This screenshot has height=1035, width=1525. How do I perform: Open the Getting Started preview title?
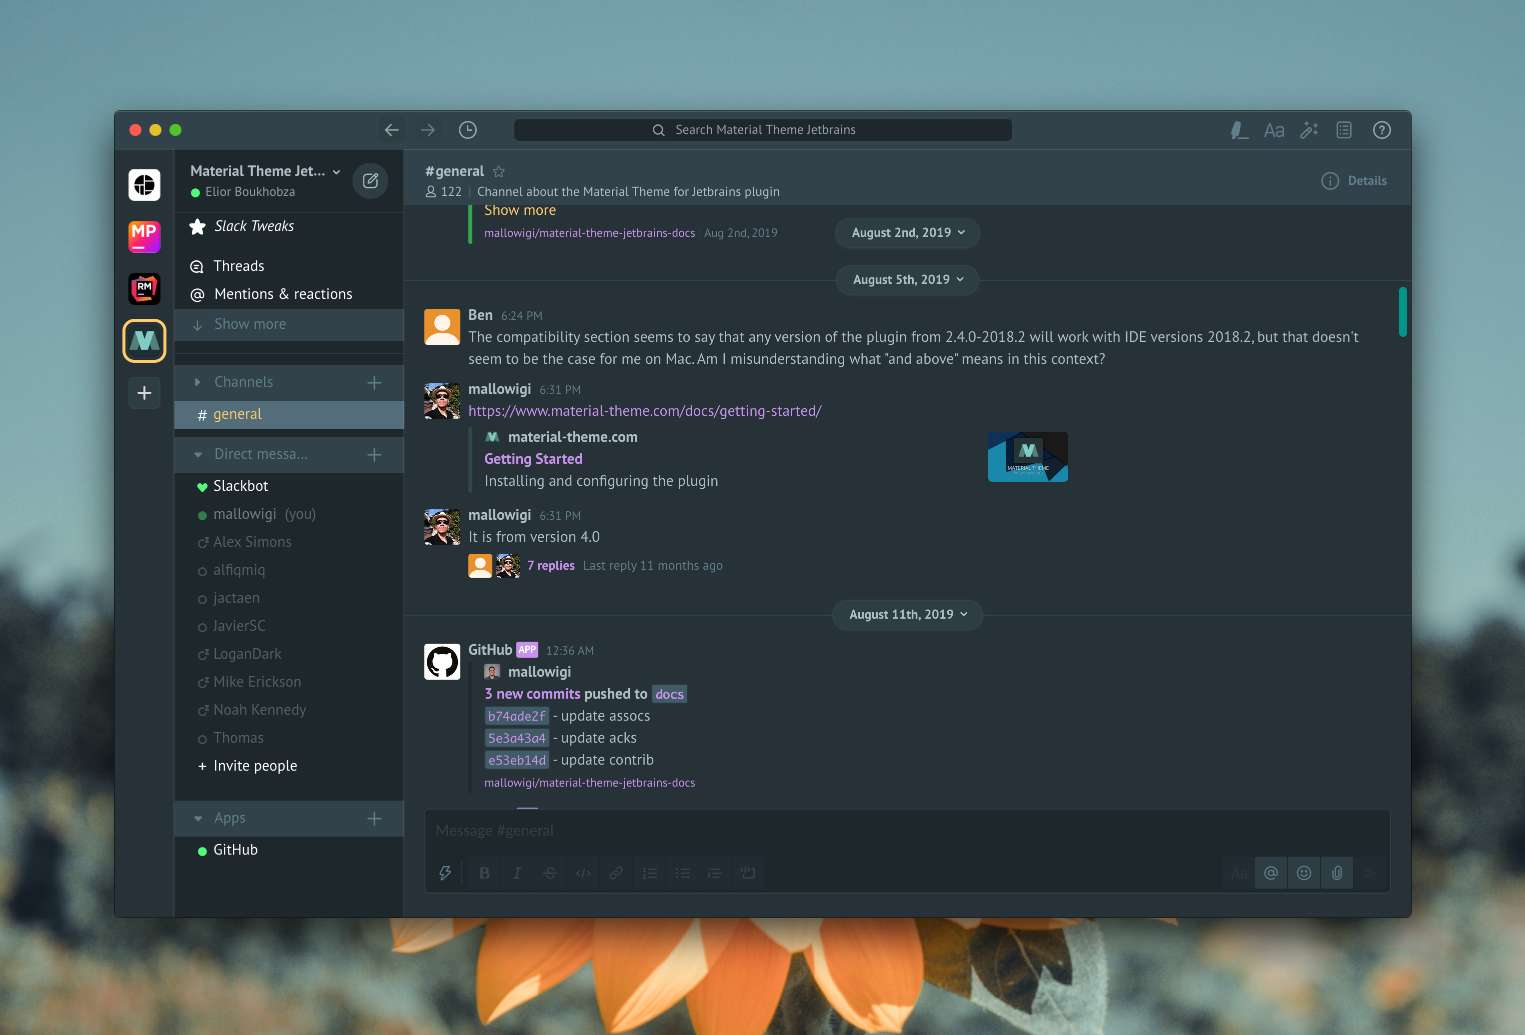coord(533,459)
